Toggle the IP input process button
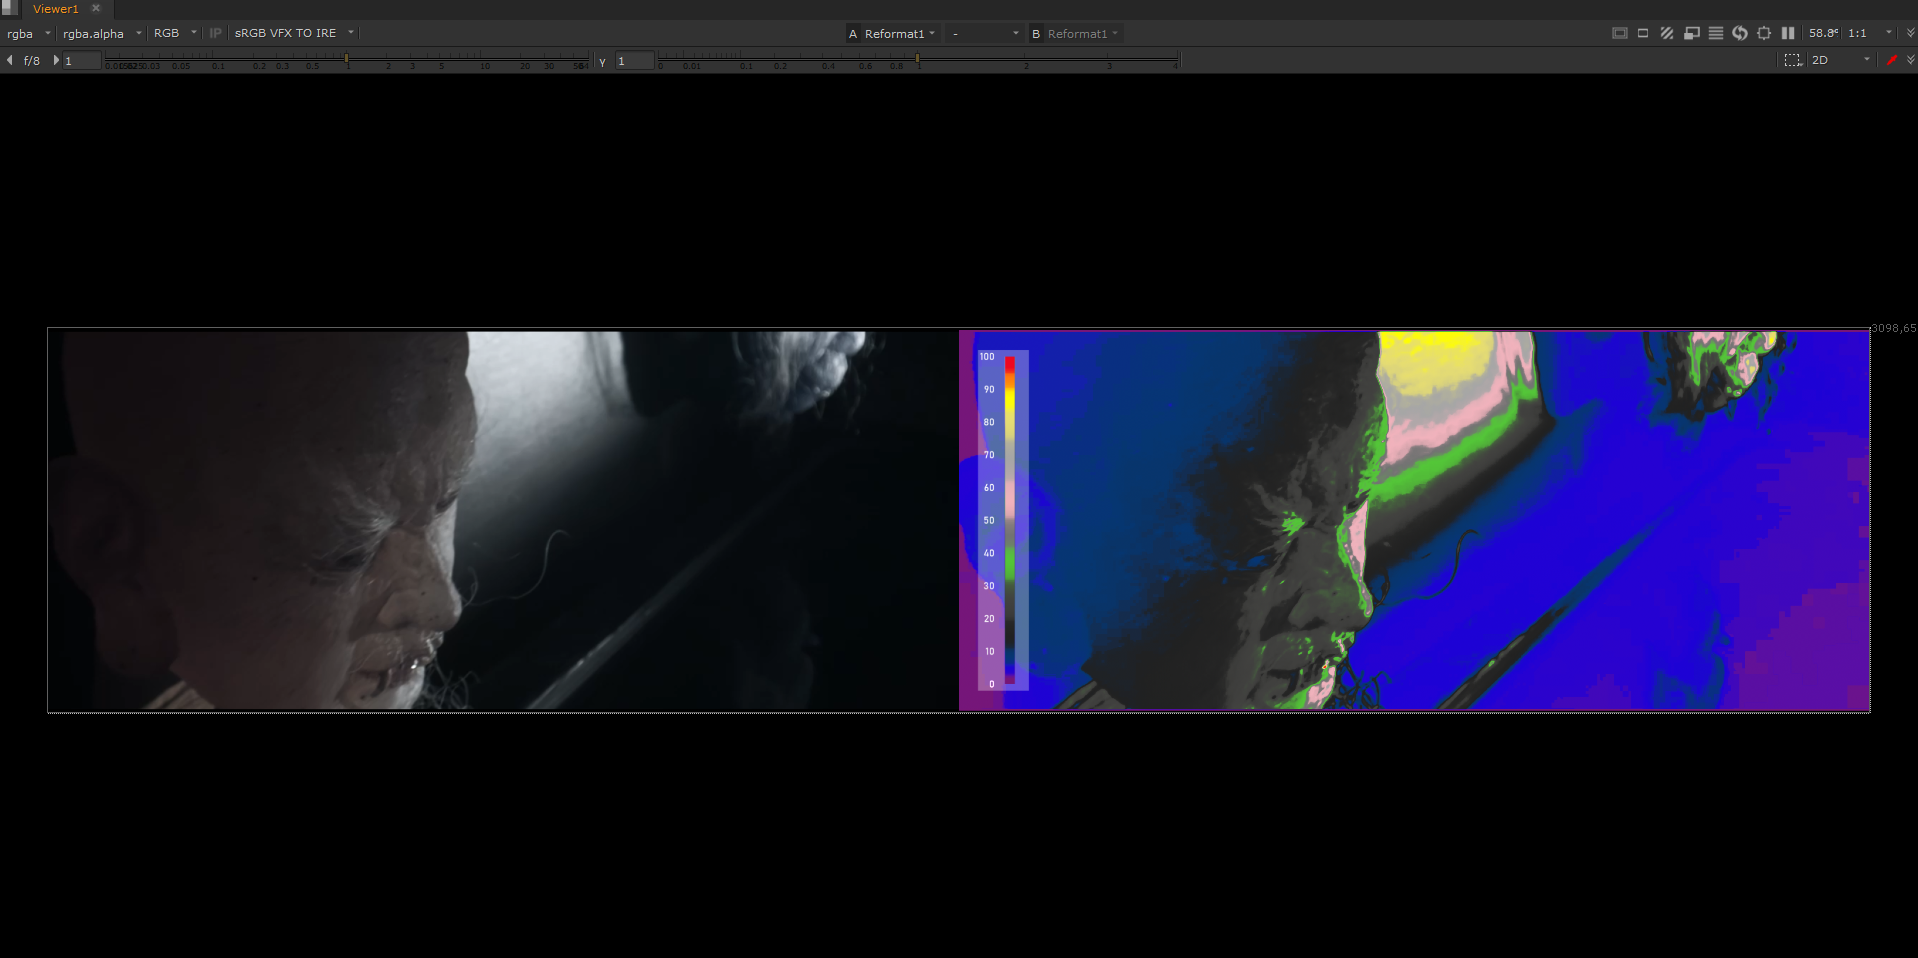 coord(215,33)
